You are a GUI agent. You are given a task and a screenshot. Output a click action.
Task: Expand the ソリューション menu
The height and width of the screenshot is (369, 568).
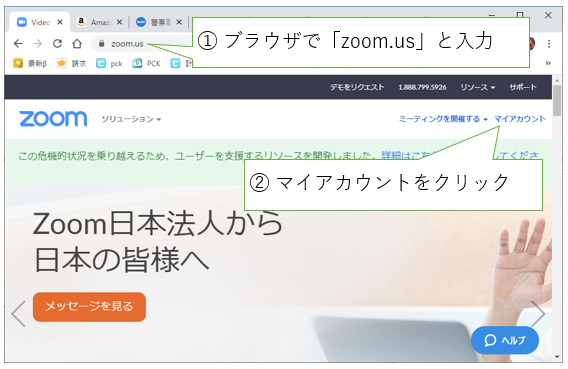point(131,119)
